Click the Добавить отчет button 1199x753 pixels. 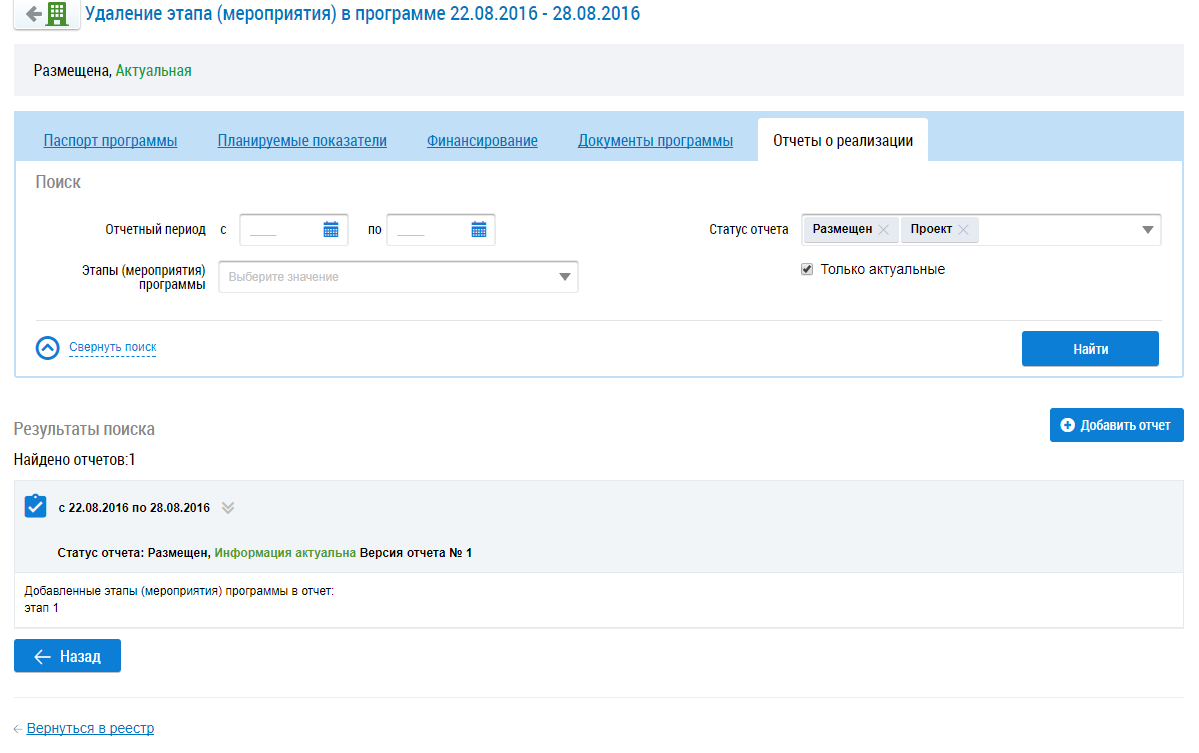(1116, 425)
